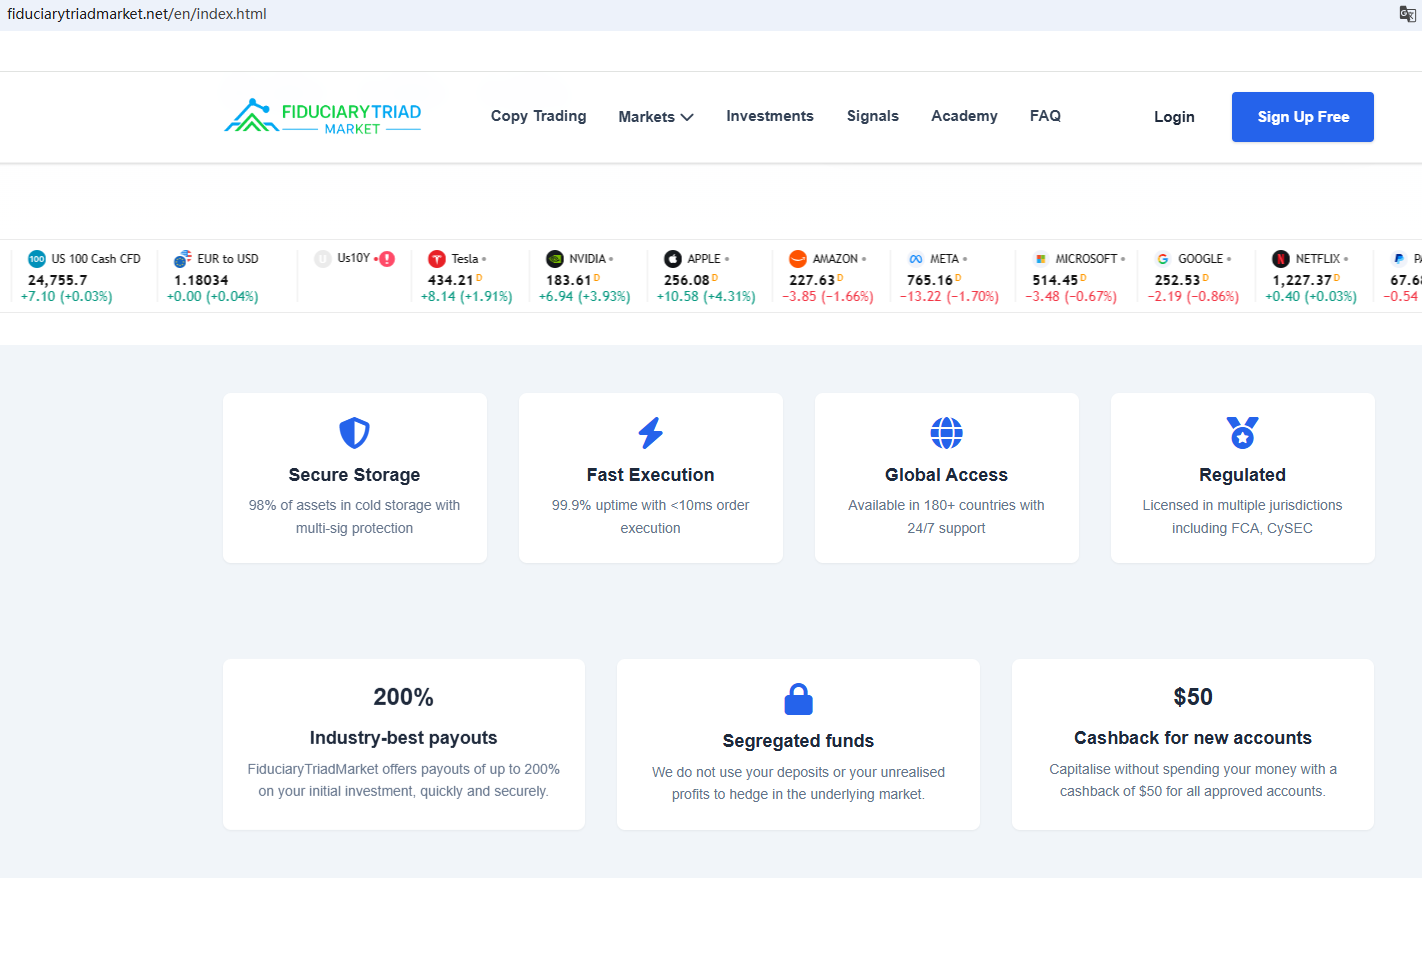This screenshot has height=955, width=1422.
Task: Click the Fiduciary Triad Market logo
Action: click(x=322, y=117)
